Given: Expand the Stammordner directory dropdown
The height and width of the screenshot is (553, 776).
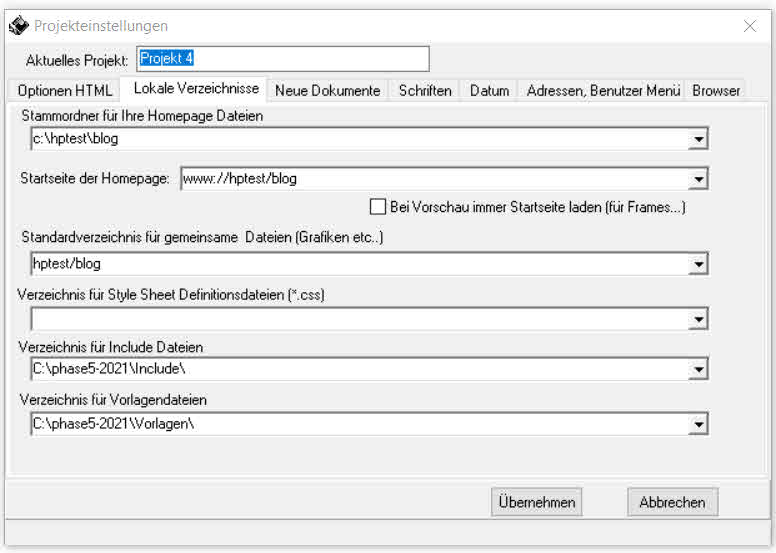Looking at the screenshot, I should click(x=698, y=139).
